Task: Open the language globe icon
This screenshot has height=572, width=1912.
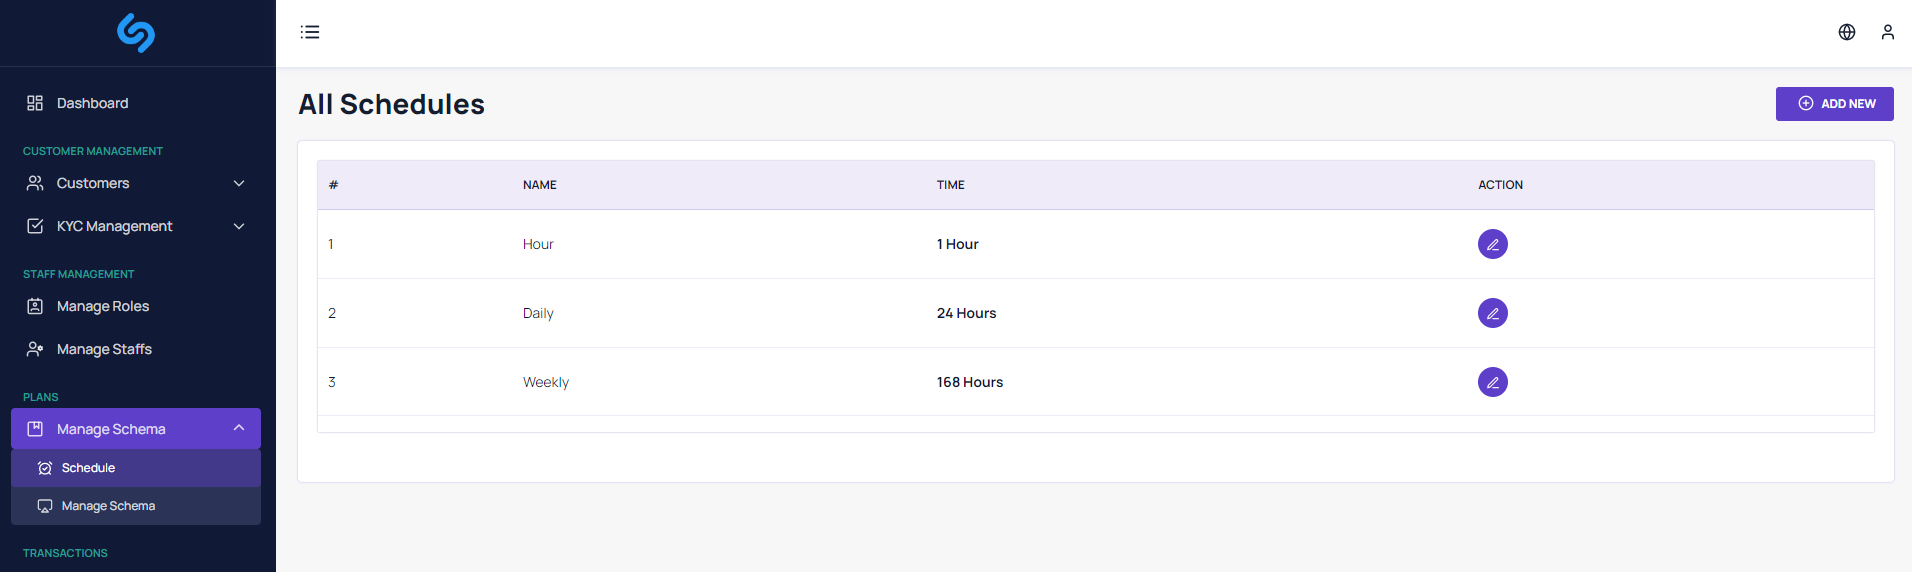Action: coord(1846,32)
